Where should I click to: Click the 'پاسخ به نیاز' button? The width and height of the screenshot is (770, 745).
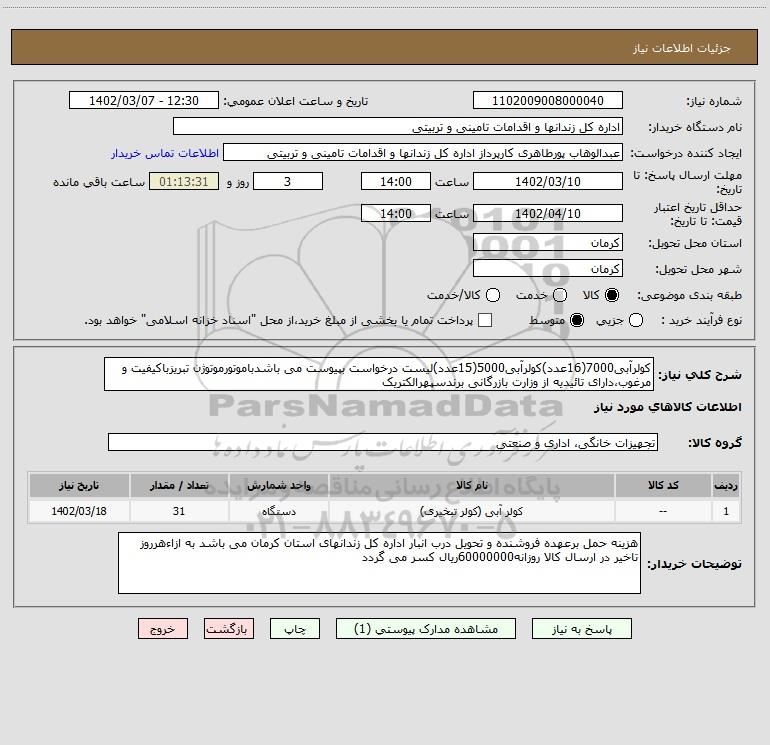579,629
